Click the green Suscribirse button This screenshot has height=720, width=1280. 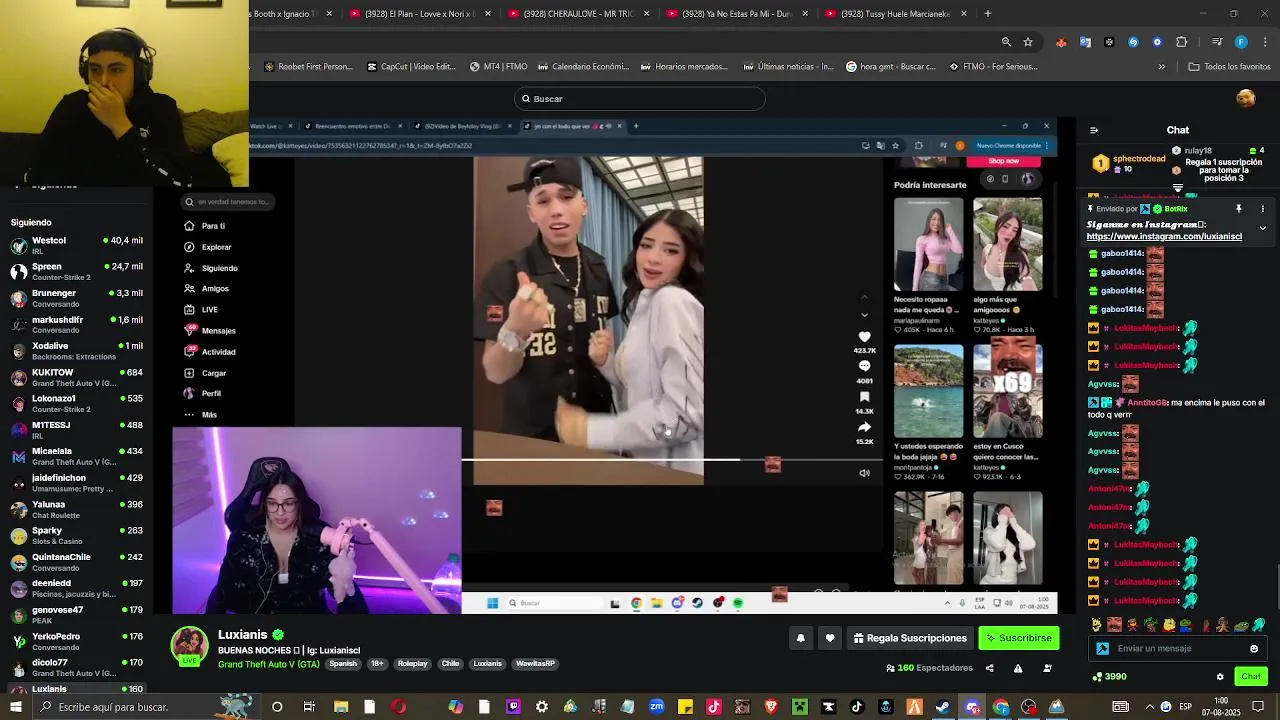pyautogui.click(x=1018, y=638)
